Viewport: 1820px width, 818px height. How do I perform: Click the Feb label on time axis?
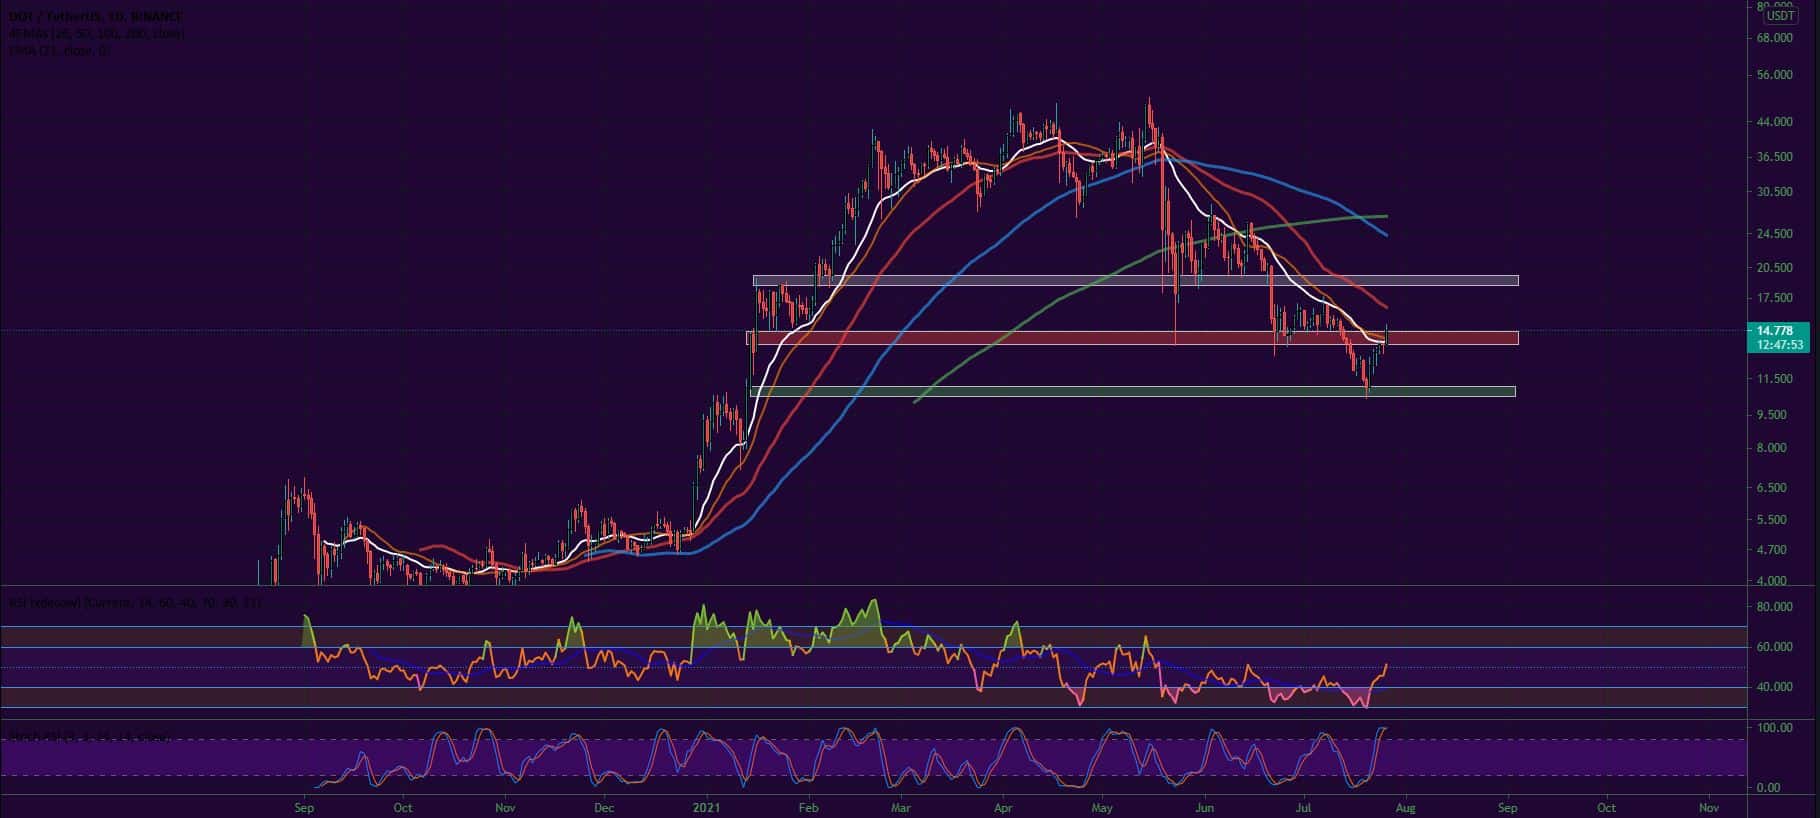[808, 807]
